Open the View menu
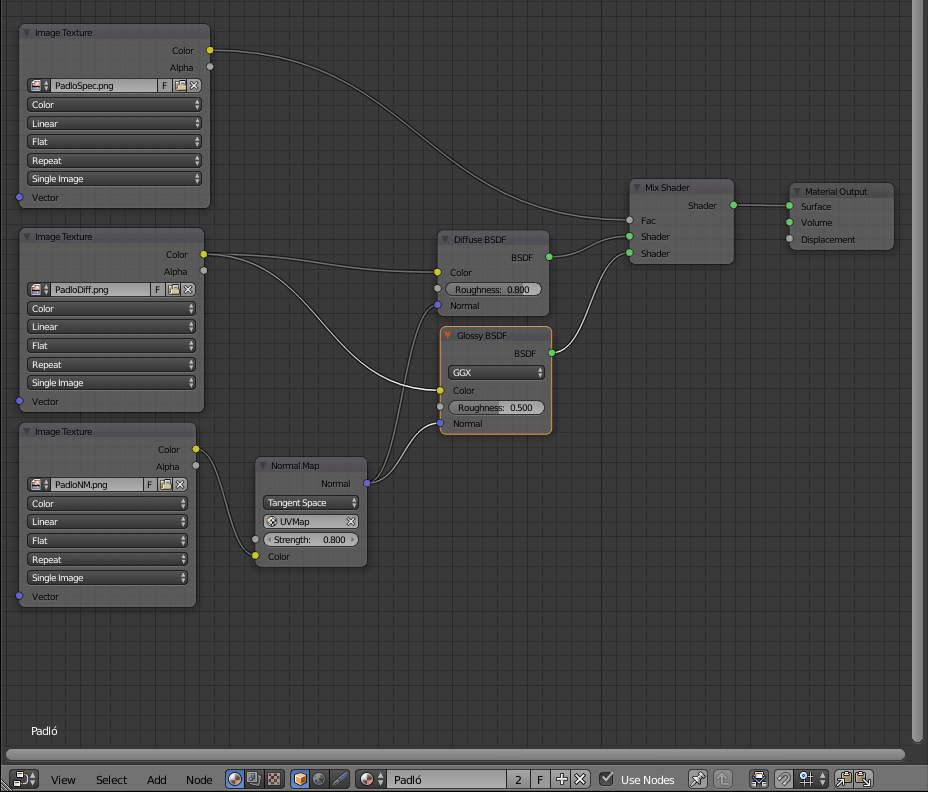Screen dimensions: 928x792 pos(63,780)
